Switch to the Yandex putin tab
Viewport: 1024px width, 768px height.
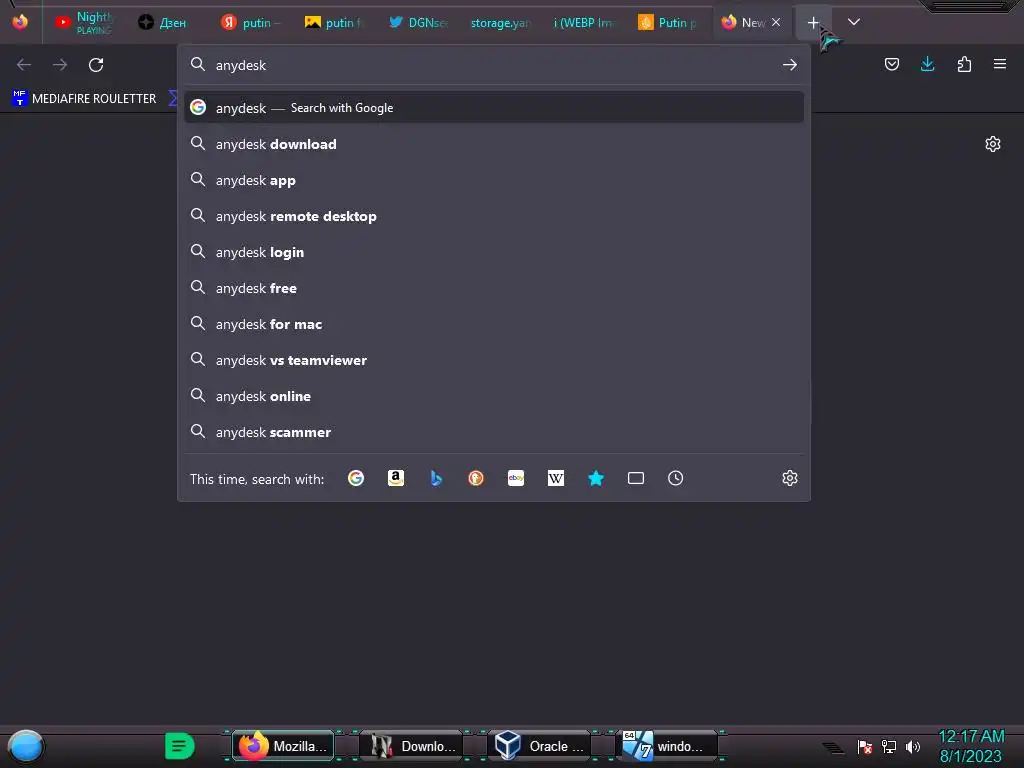click(251, 22)
